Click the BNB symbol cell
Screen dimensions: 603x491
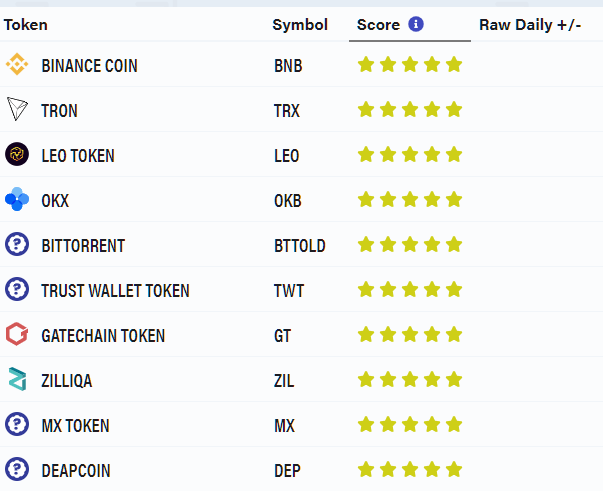[x=288, y=66]
